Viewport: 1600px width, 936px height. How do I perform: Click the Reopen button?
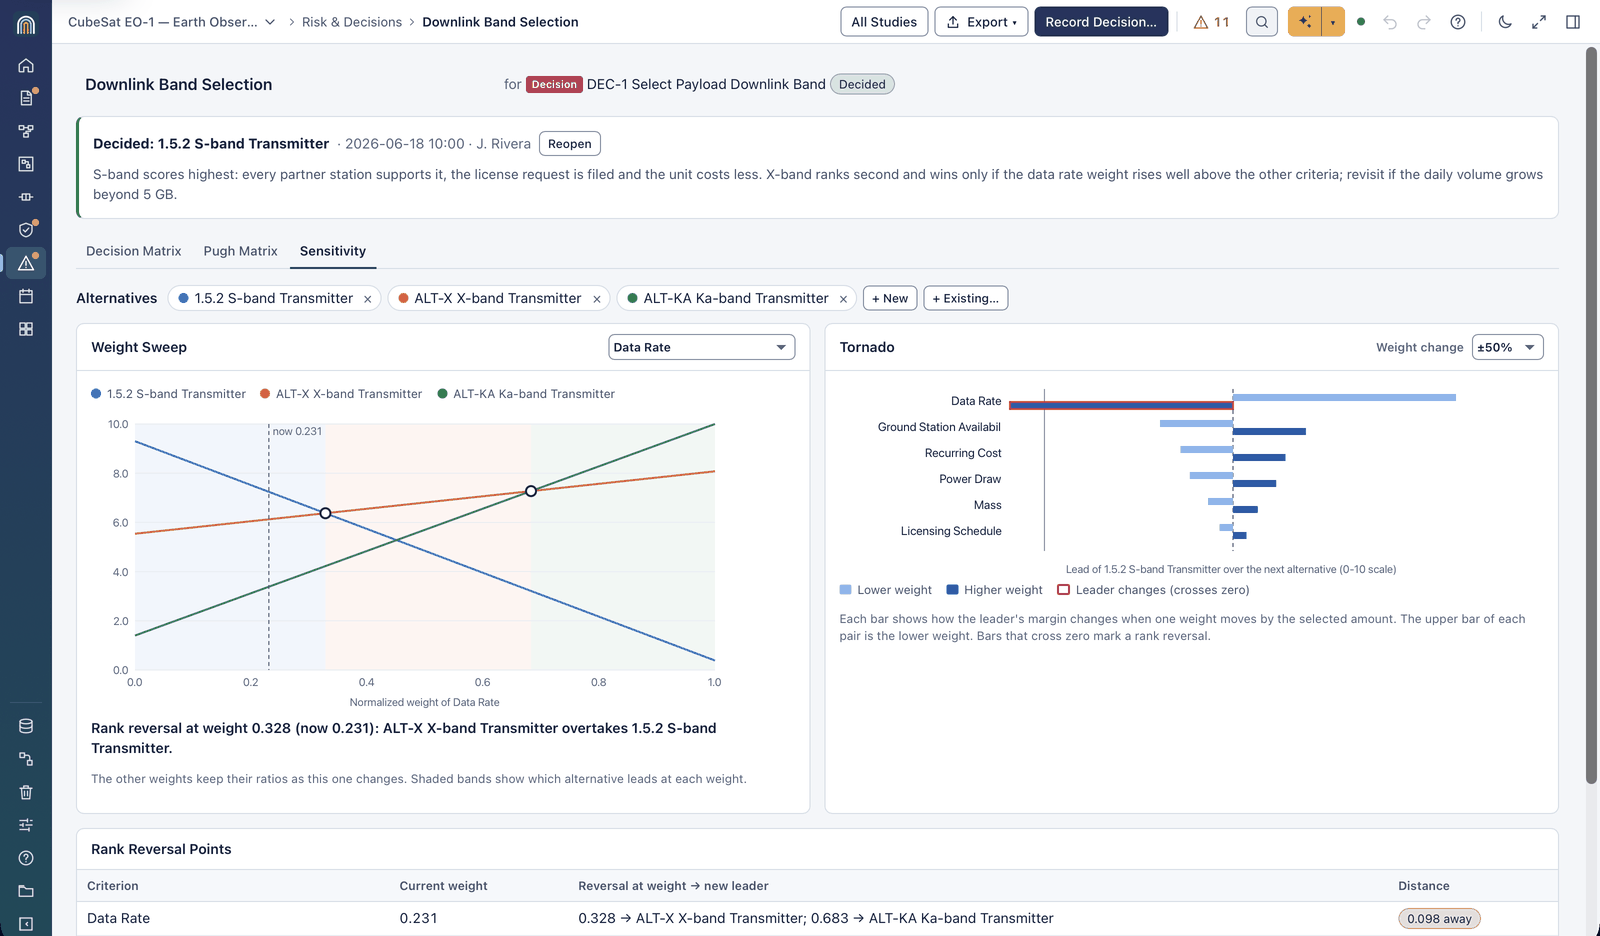[570, 144]
